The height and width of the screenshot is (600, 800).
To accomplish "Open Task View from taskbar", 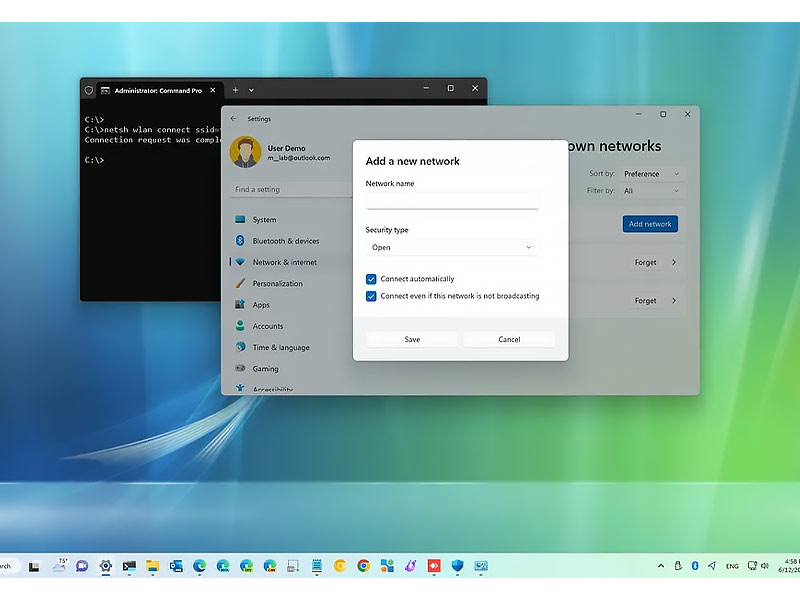I will coord(34,566).
